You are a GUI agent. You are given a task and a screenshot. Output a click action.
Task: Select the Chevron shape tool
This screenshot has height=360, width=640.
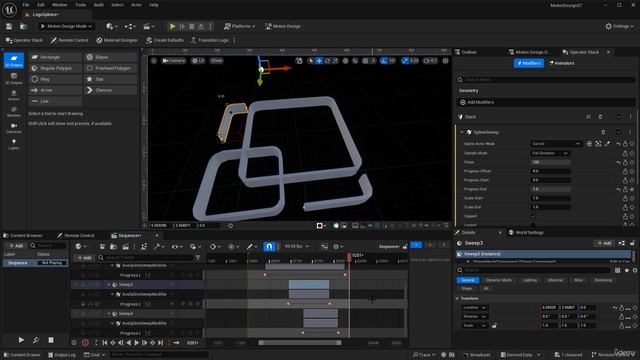(x=111, y=90)
